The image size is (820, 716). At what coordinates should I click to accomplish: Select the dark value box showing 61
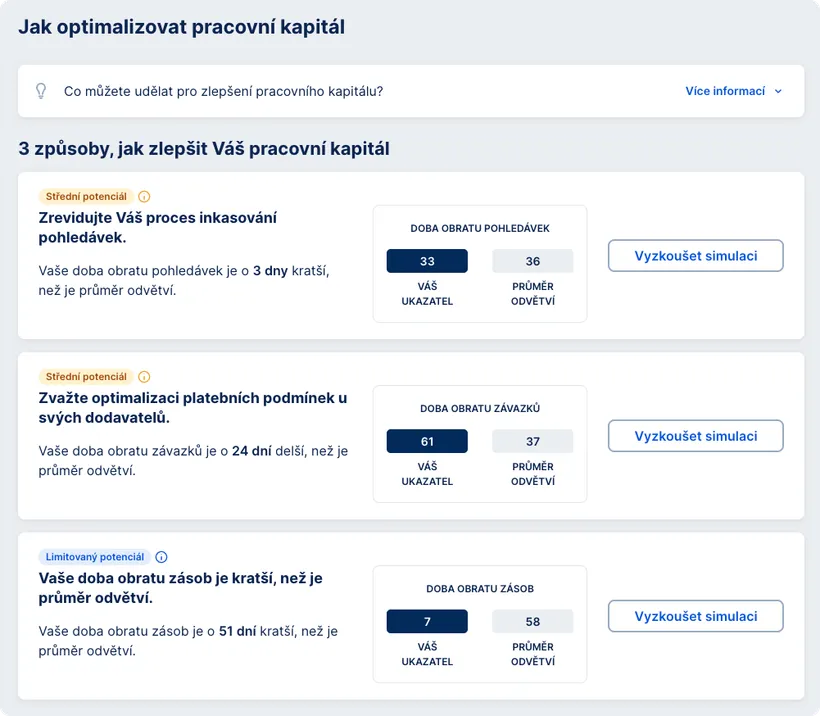tap(427, 441)
